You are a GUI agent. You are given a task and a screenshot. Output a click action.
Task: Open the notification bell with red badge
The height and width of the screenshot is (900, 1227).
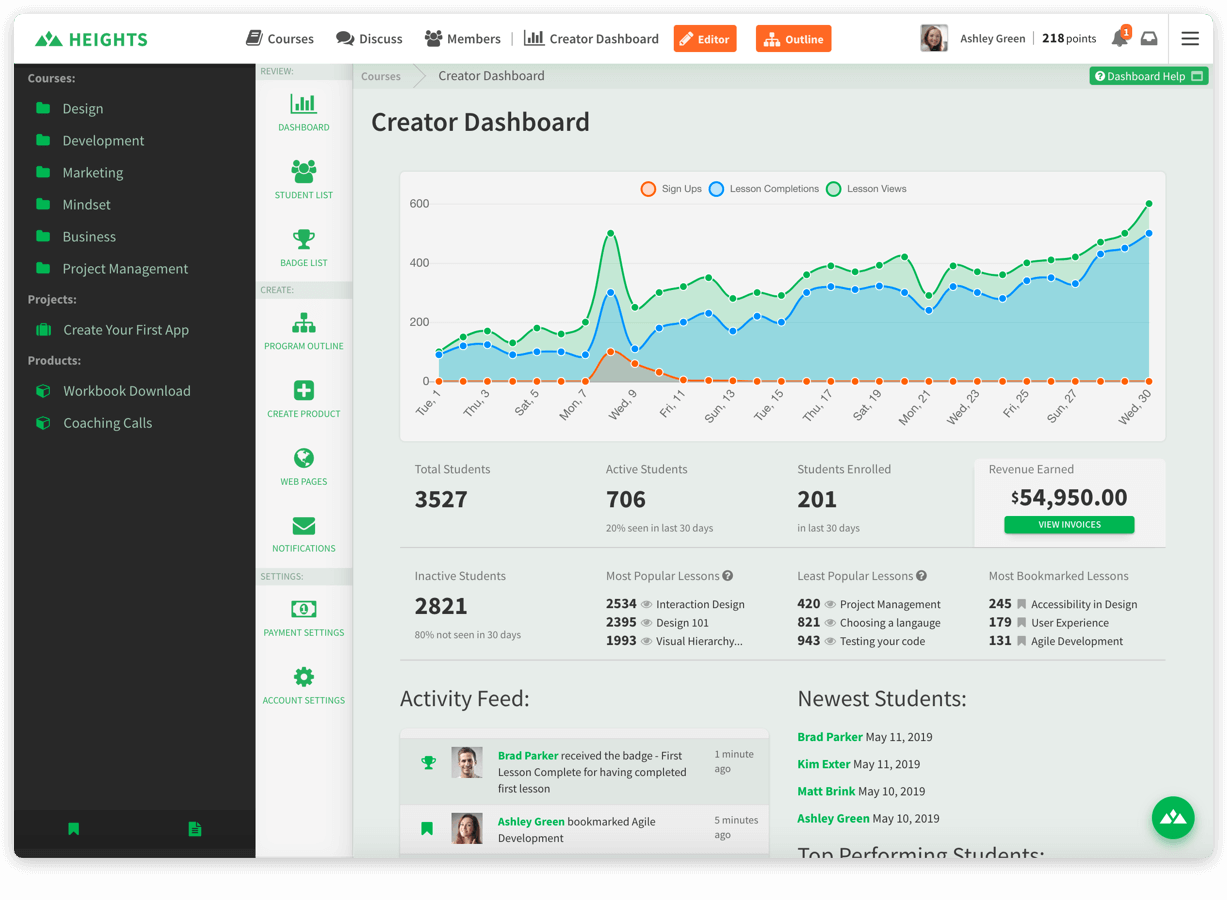click(x=1119, y=37)
